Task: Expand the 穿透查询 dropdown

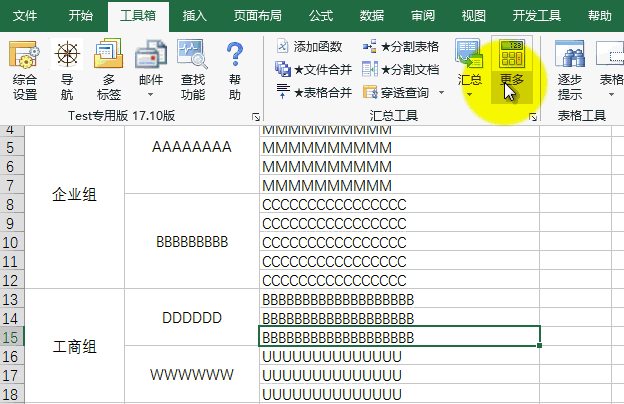Action: pyautogui.click(x=436, y=93)
